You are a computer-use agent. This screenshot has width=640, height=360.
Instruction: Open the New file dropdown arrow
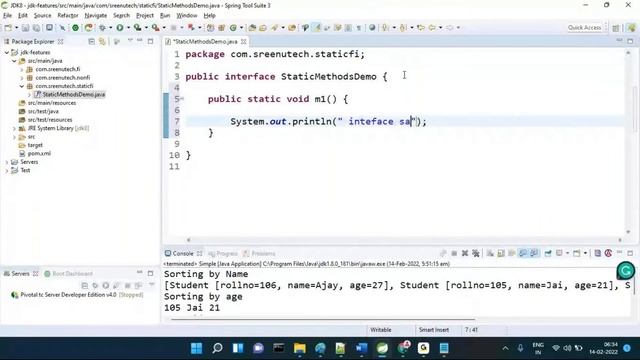pos(16,28)
